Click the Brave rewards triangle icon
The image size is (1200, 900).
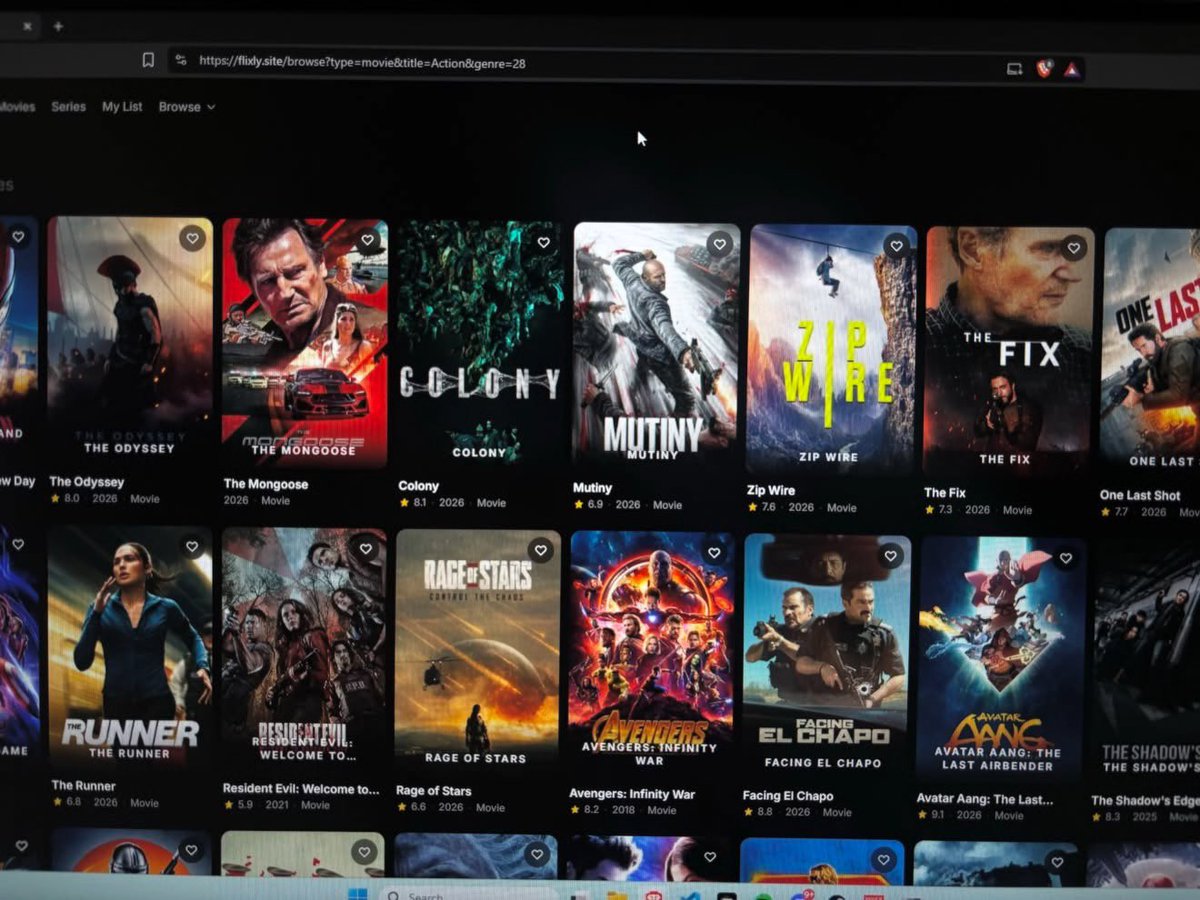point(1072,70)
